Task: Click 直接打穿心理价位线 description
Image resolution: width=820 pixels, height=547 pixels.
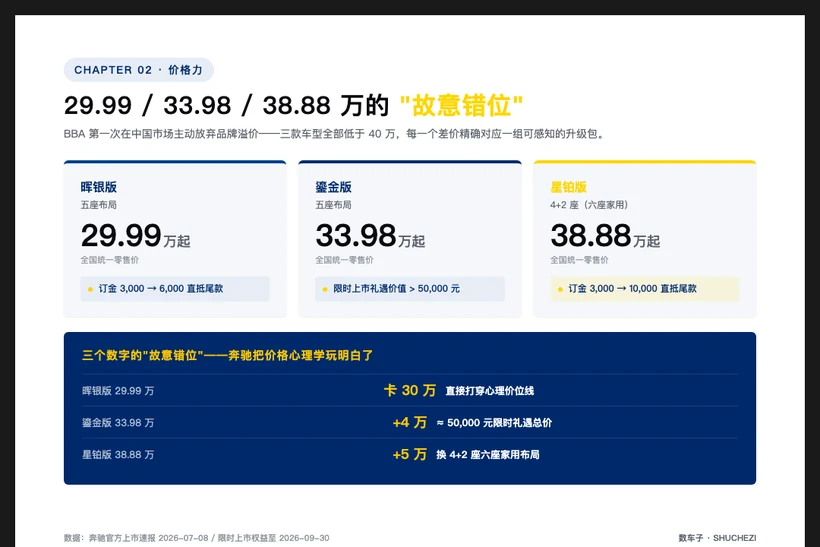Action: coord(489,391)
